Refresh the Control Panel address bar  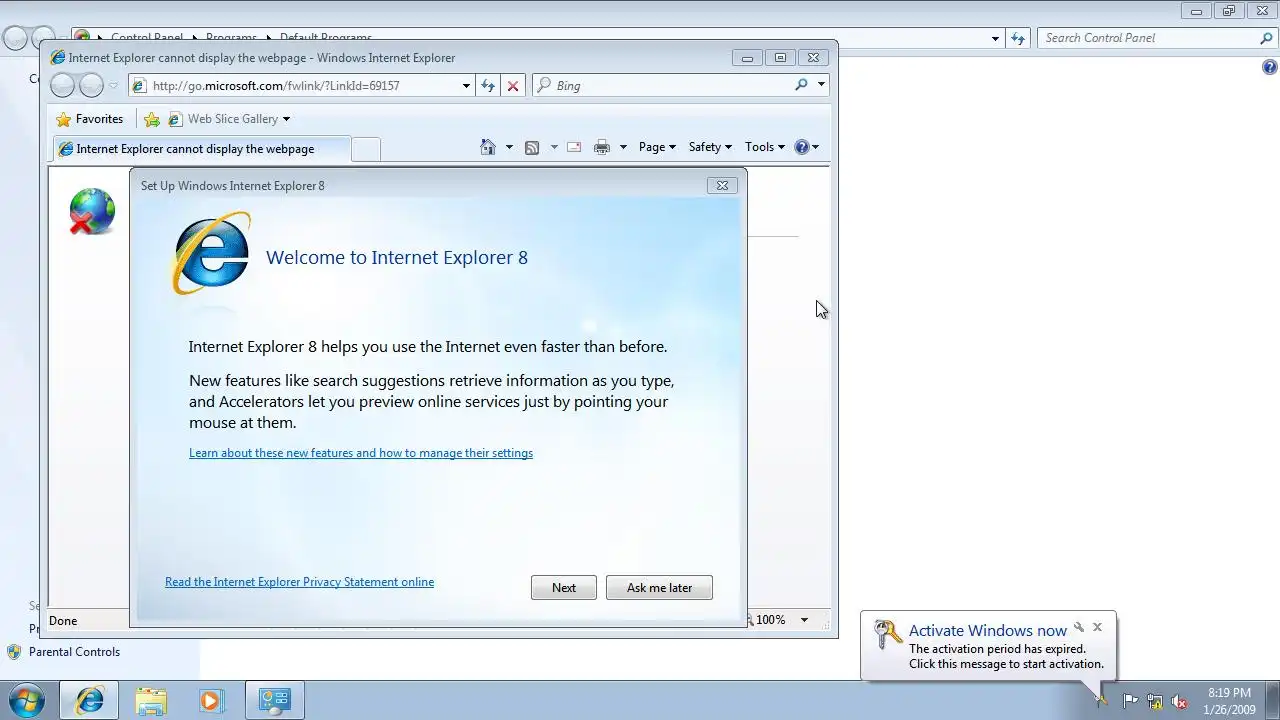tap(1018, 38)
